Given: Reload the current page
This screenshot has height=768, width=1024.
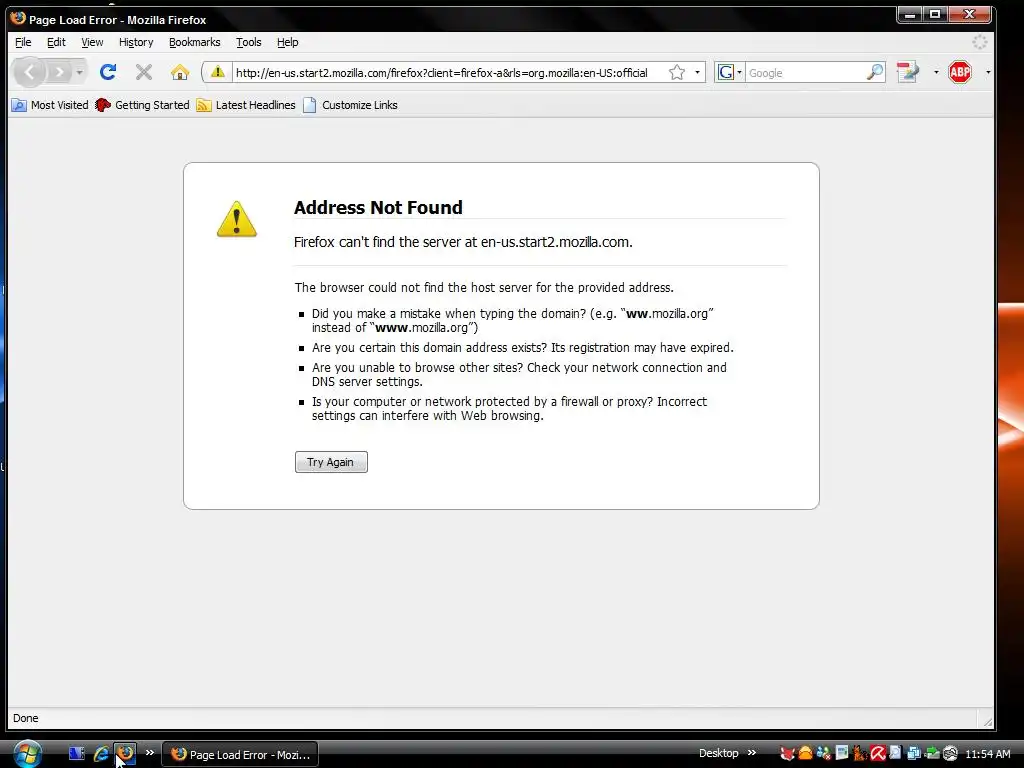Looking at the screenshot, I should (108, 72).
